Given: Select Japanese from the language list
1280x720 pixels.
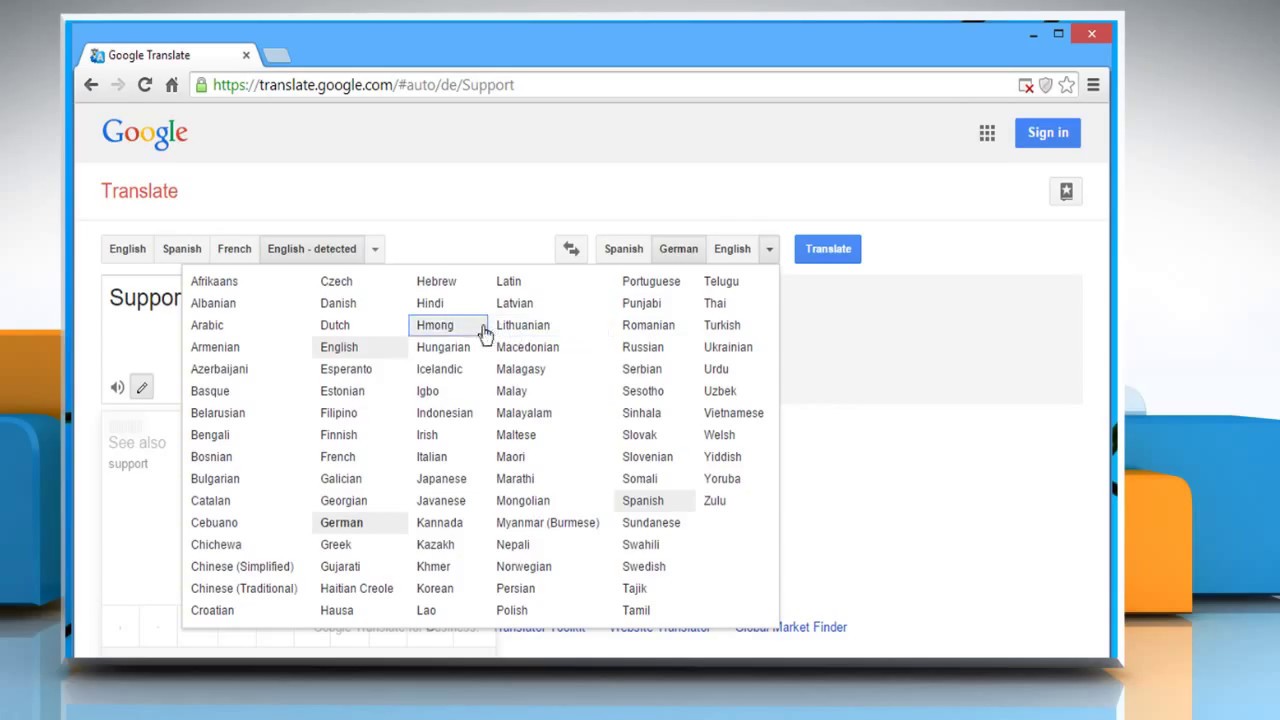Looking at the screenshot, I should coord(441,478).
